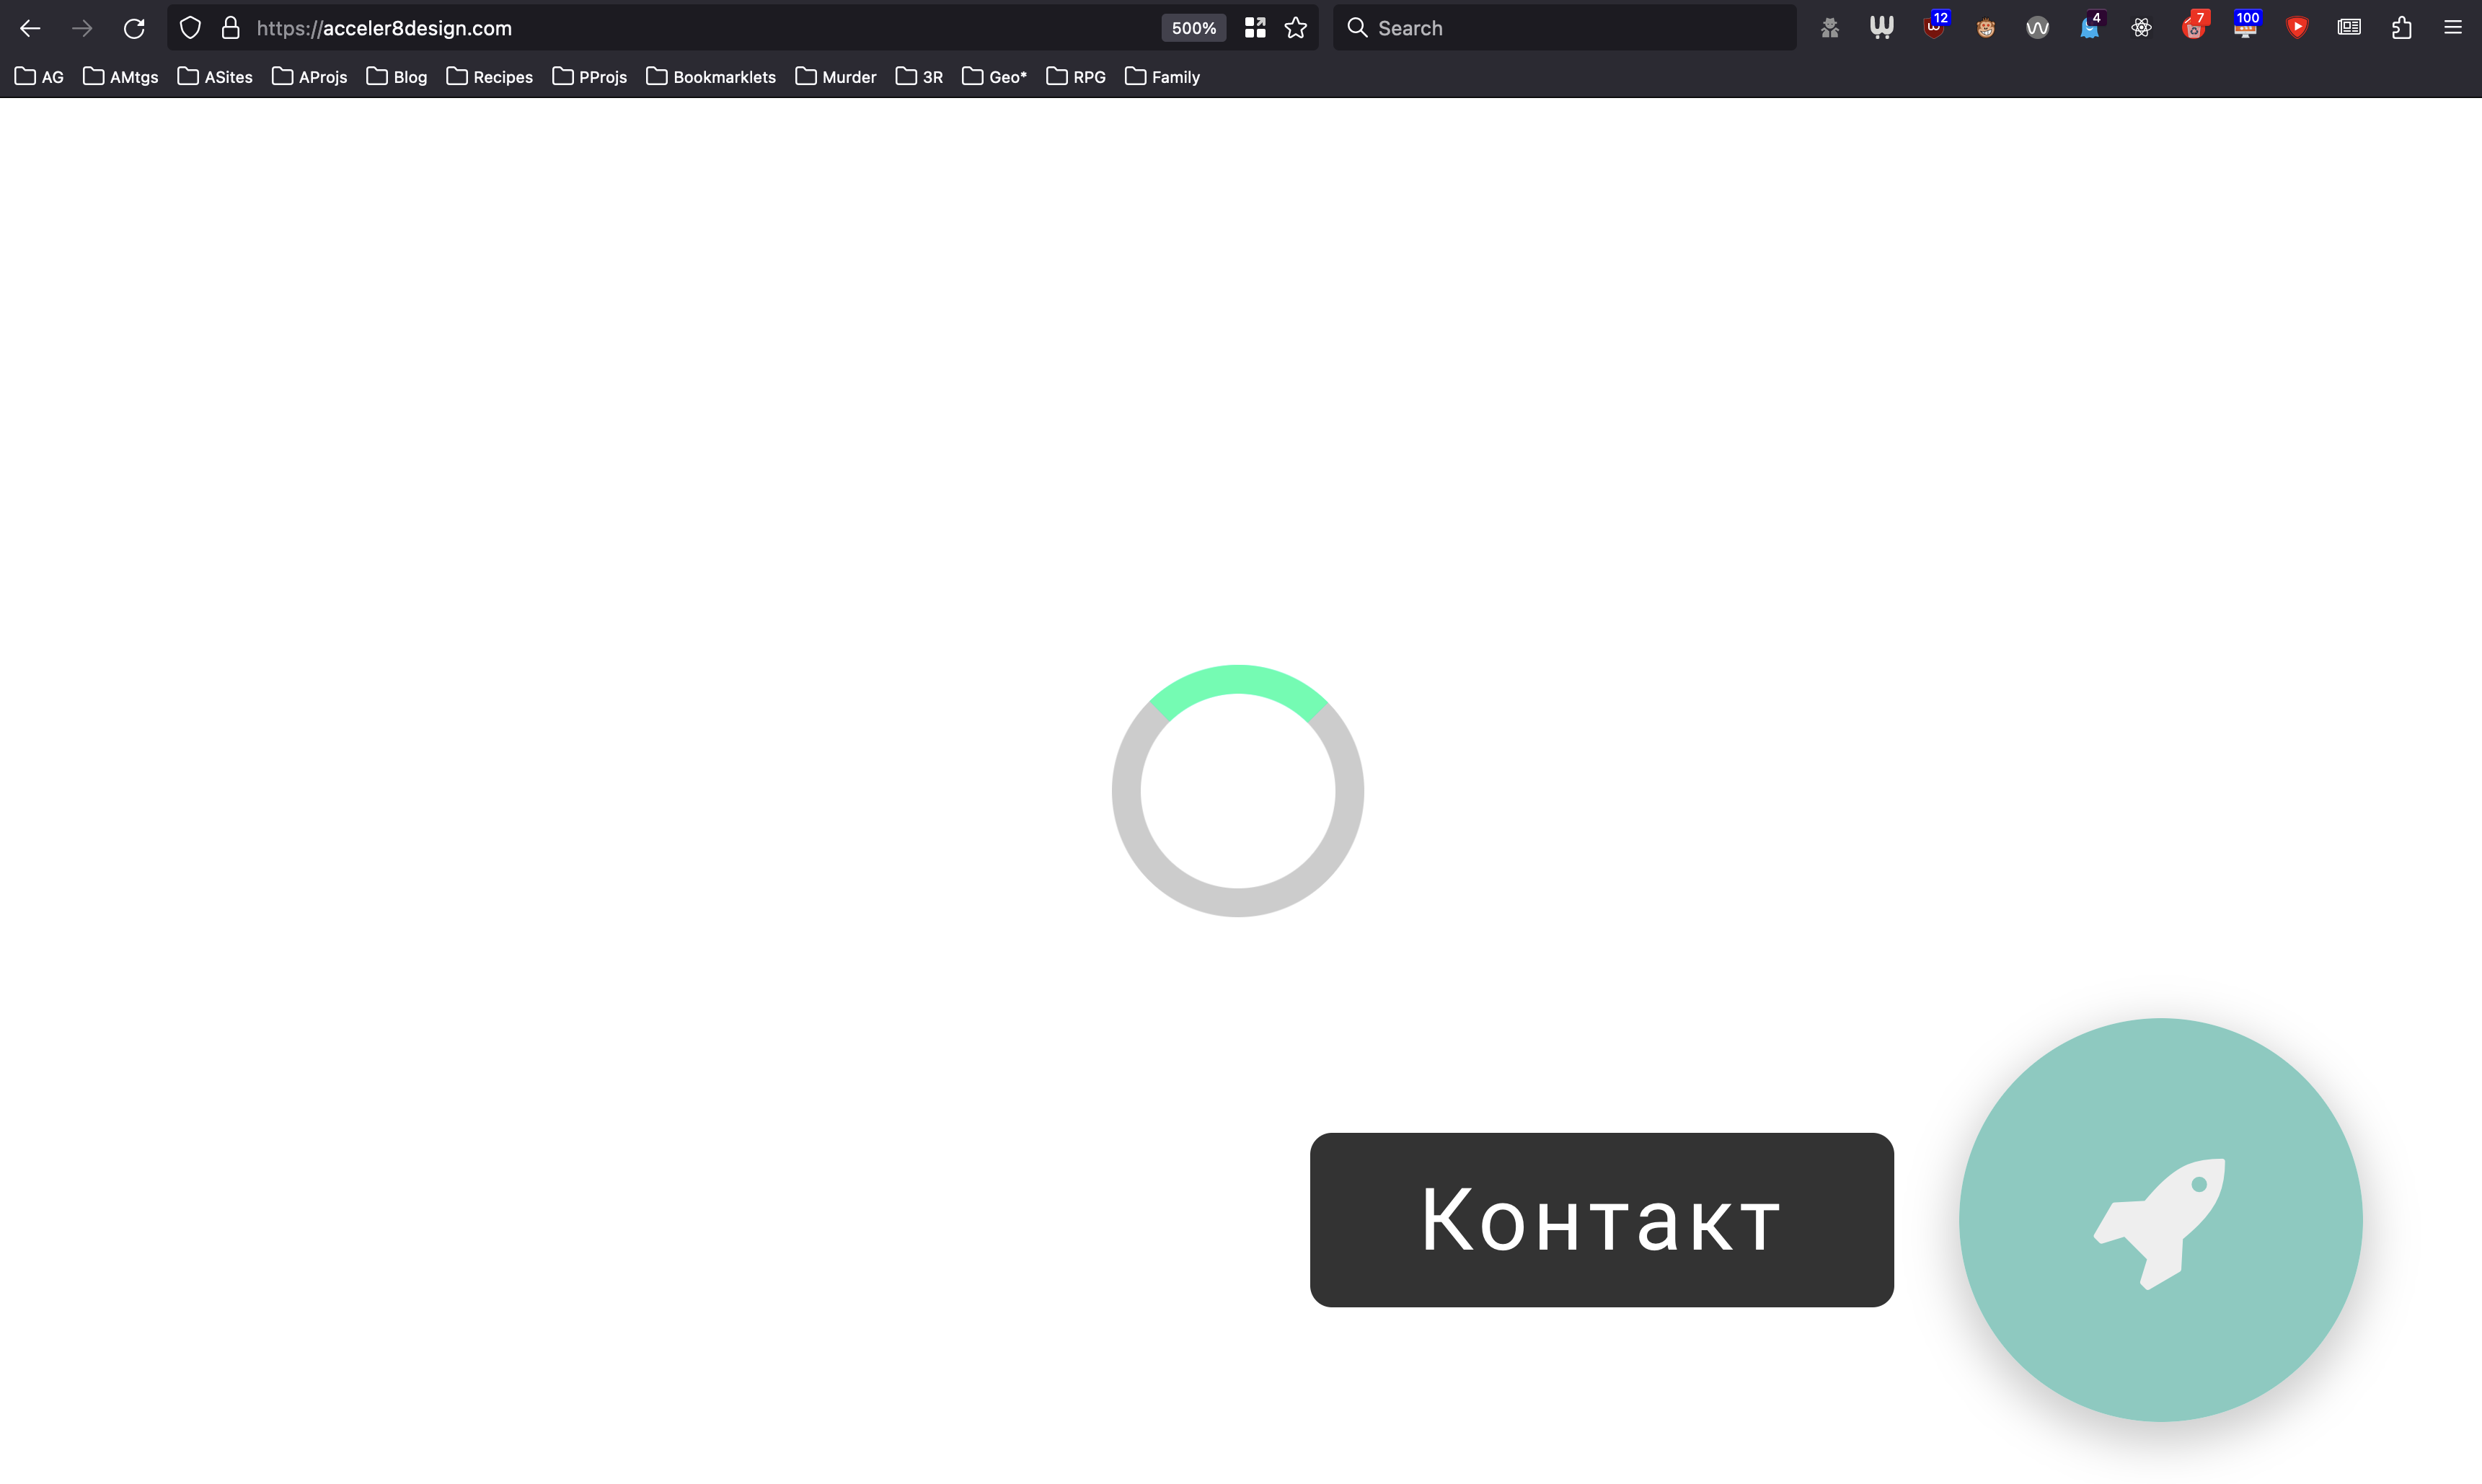
Task: Open the Blog bookmark folder
Action: pos(397,77)
